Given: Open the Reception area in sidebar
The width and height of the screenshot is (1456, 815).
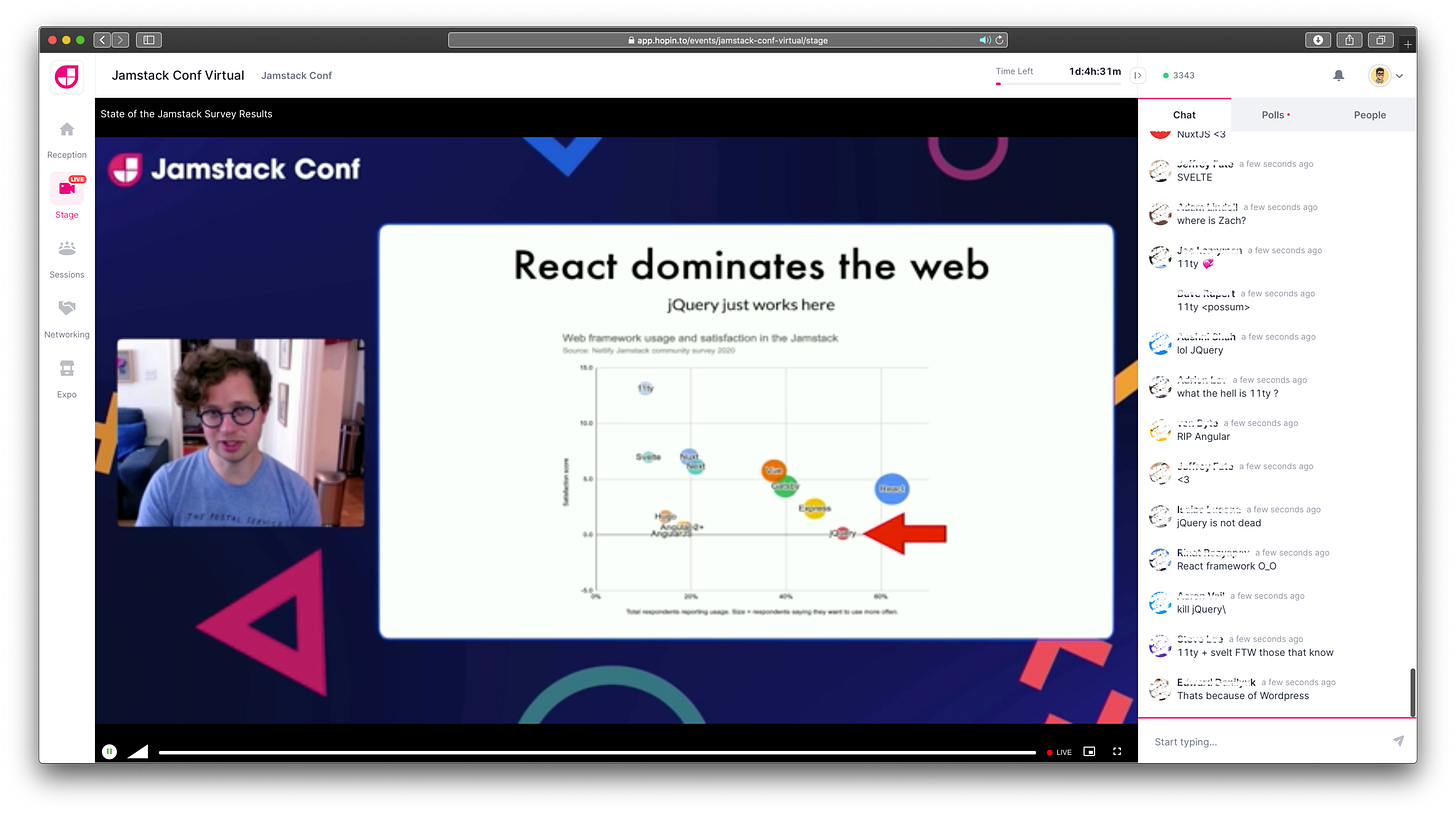Looking at the screenshot, I should 67,140.
